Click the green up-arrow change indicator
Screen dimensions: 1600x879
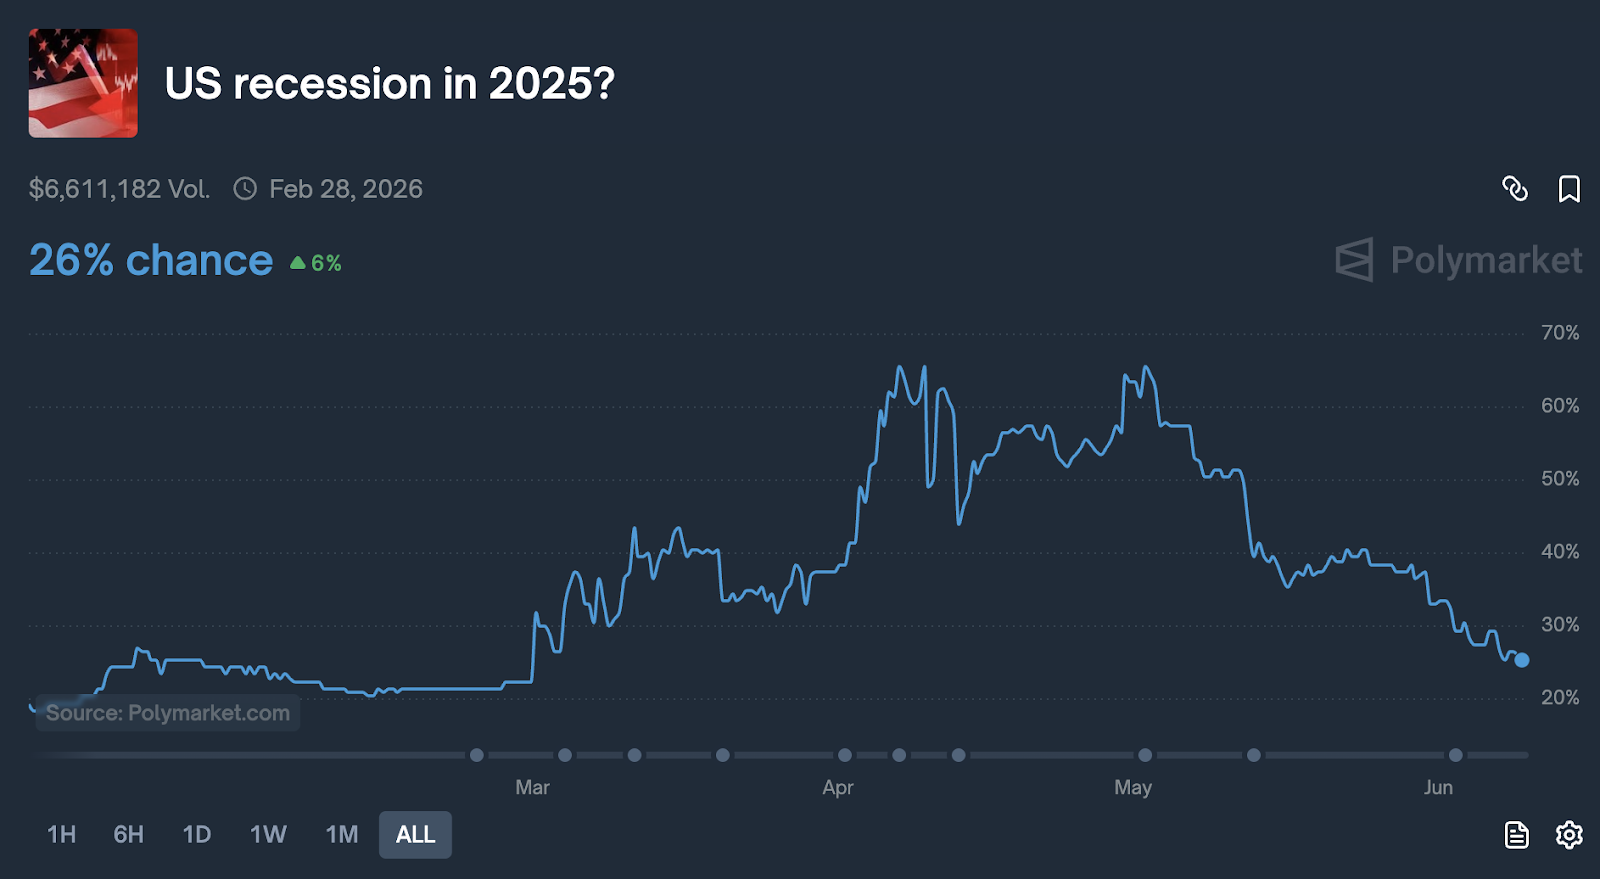pos(298,263)
